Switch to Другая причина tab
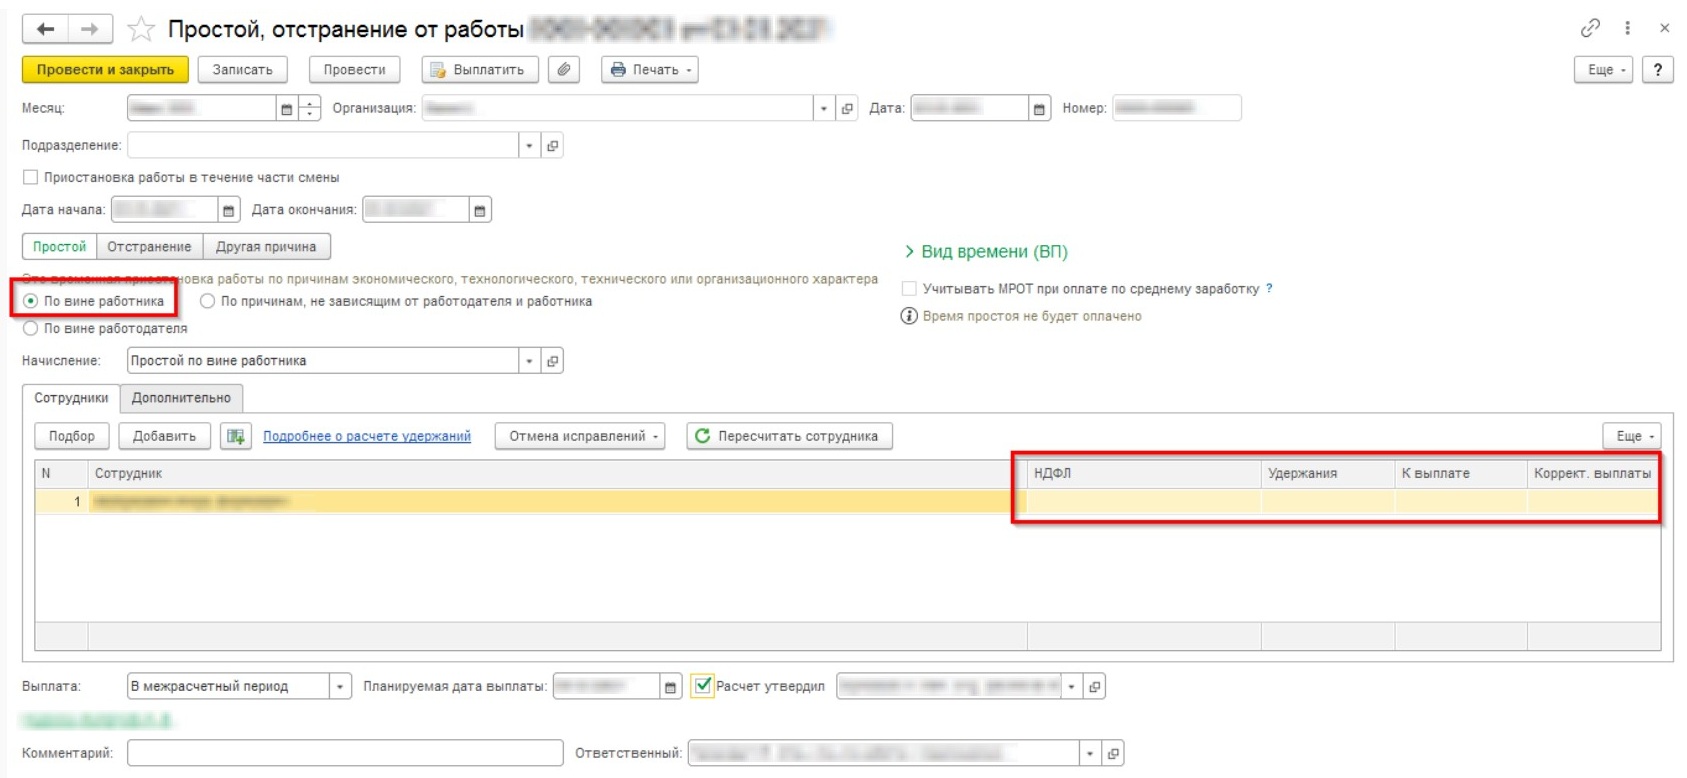The image size is (1687, 778). [266, 247]
